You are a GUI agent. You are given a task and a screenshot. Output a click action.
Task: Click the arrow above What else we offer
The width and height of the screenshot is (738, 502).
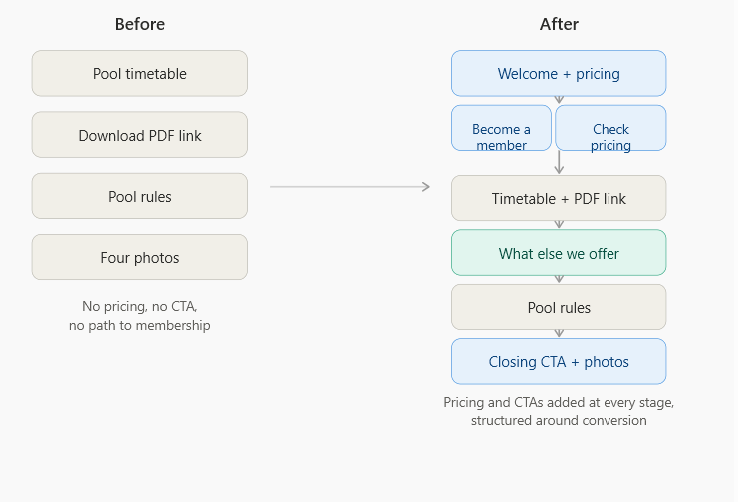click(559, 224)
